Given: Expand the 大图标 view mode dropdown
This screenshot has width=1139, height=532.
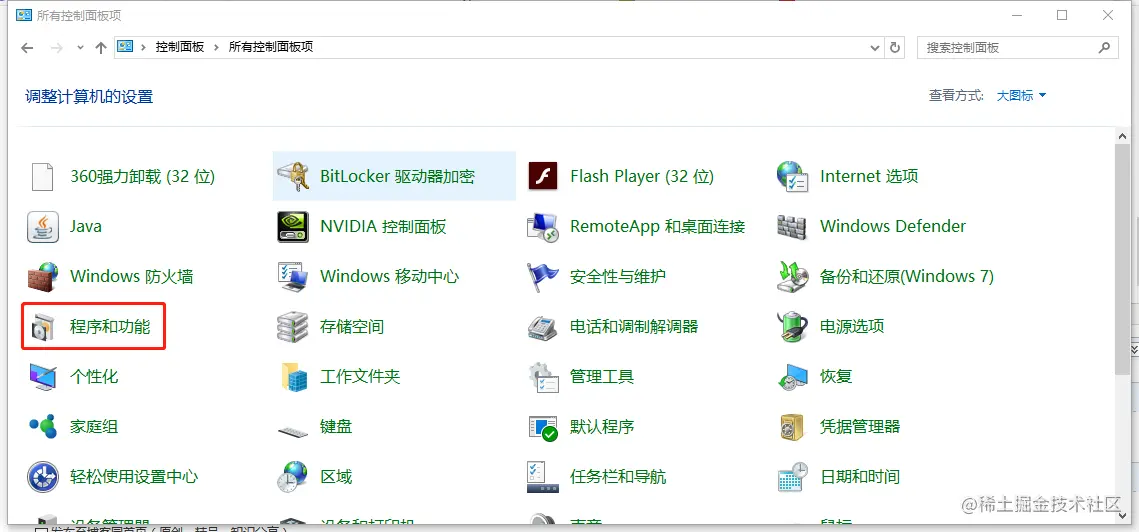Looking at the screenshot, I should tap(1021, 95).
